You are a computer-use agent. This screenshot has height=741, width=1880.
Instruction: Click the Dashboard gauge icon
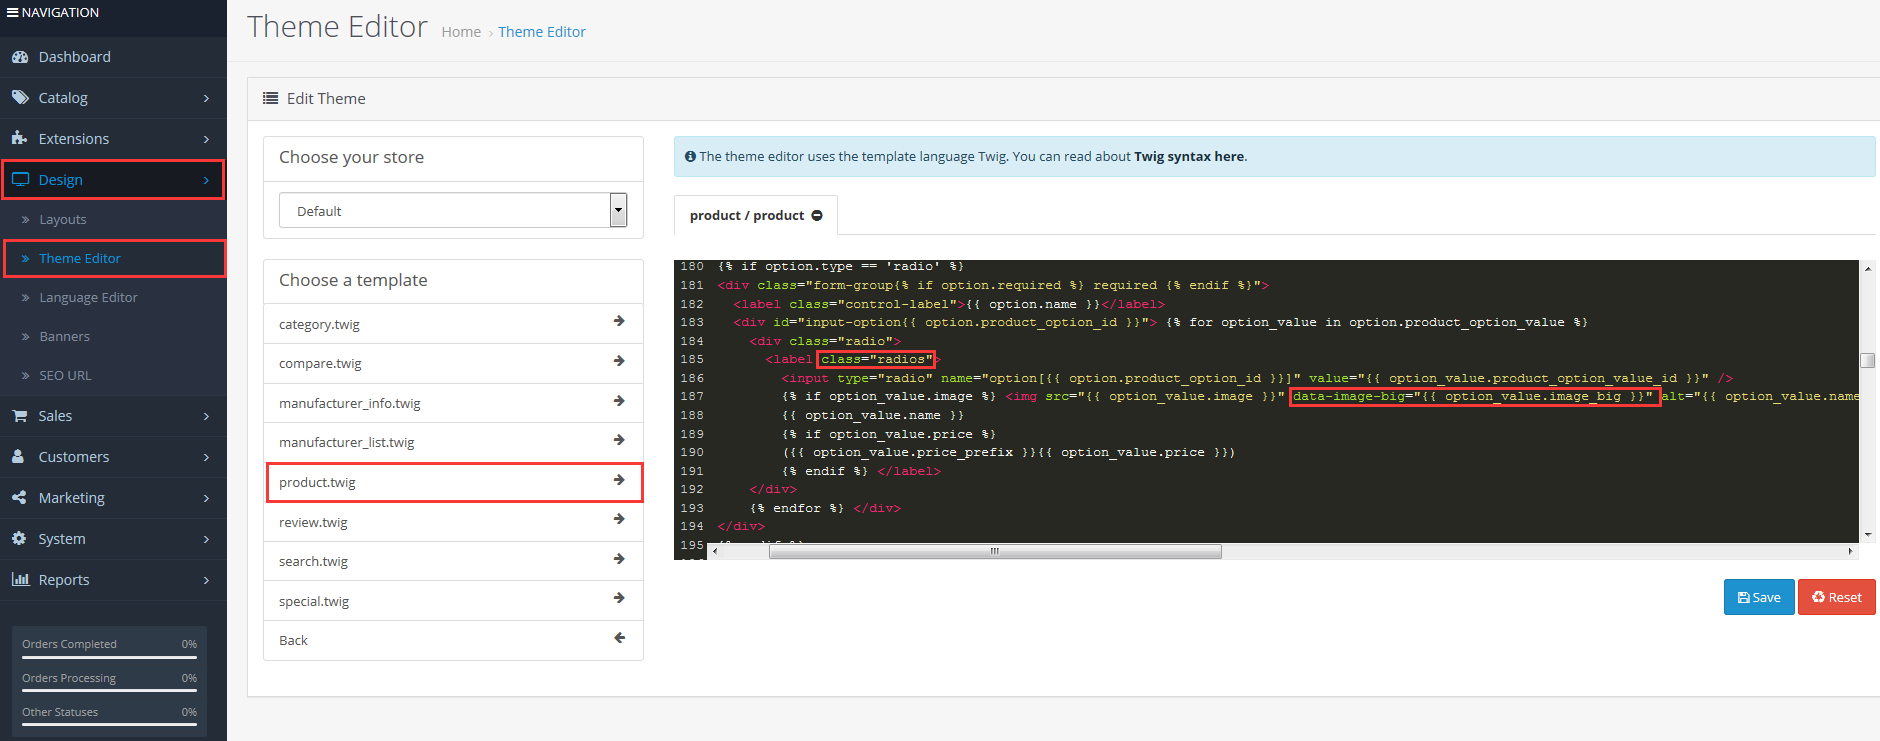pyautogui.click(x=19, y=57)
